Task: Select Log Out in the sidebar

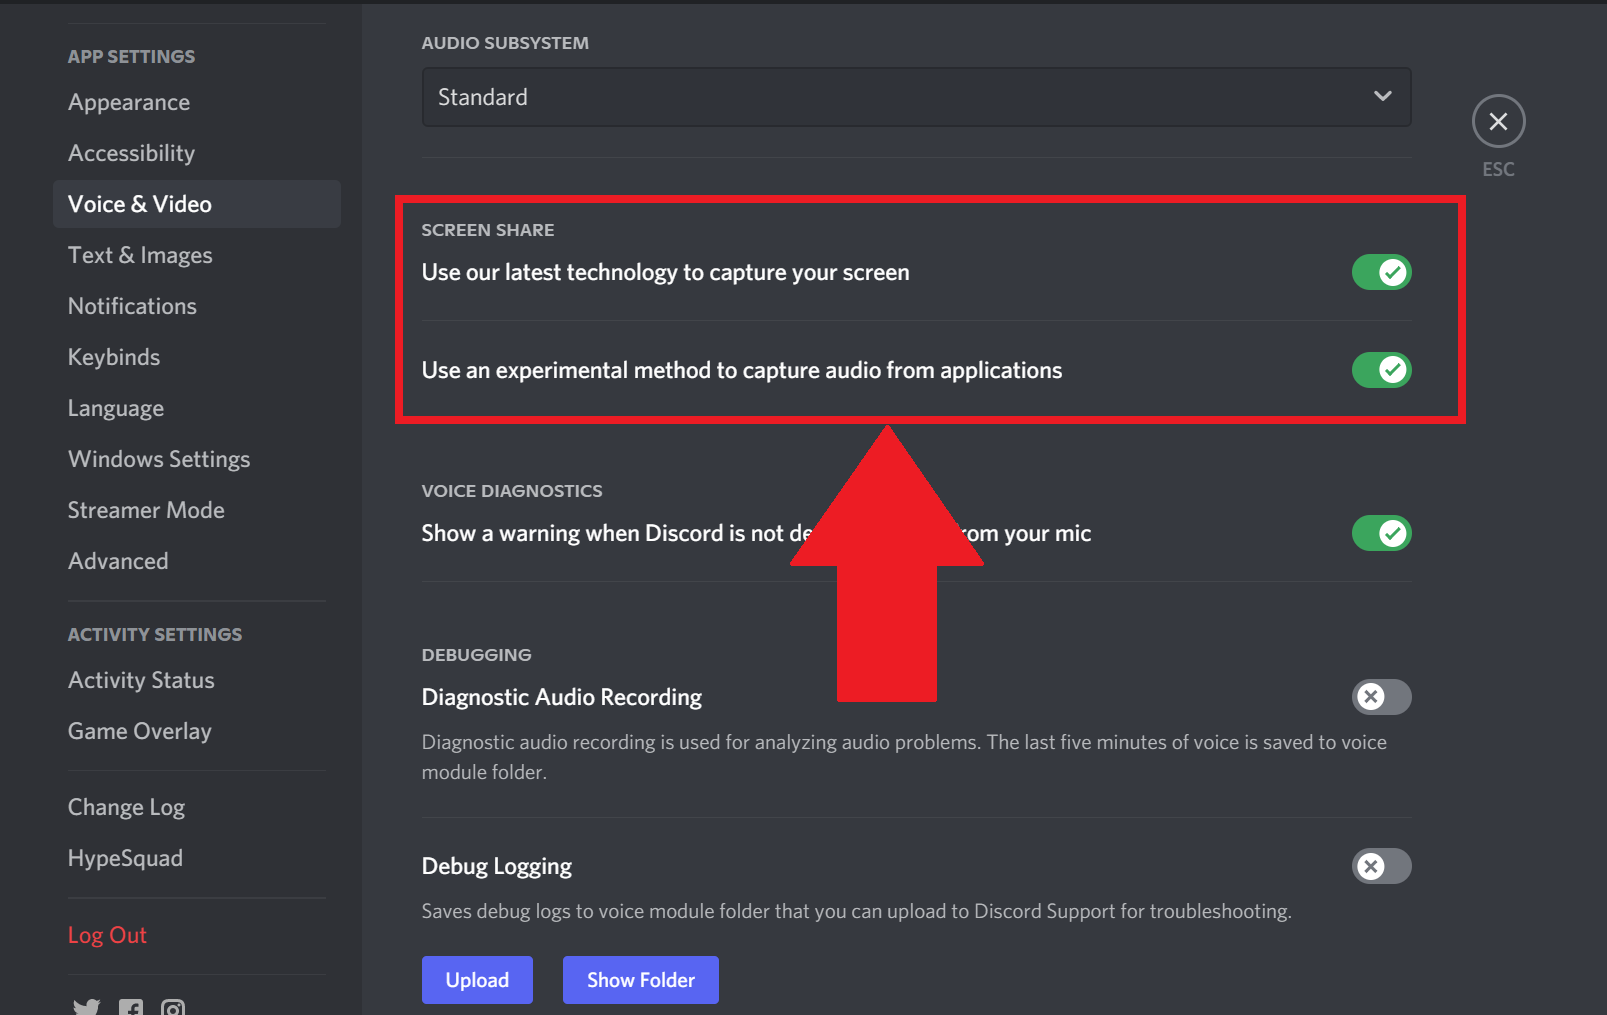Action: click(107, 934)
